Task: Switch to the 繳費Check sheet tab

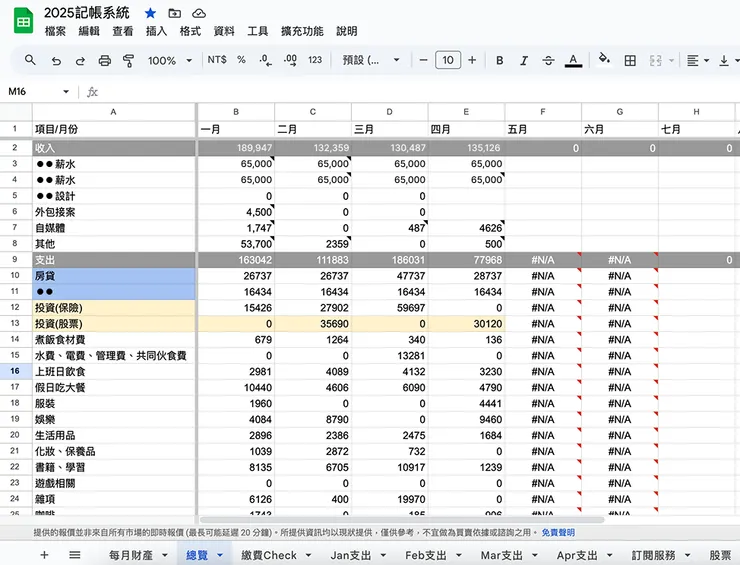Action: tap(269, 555)
